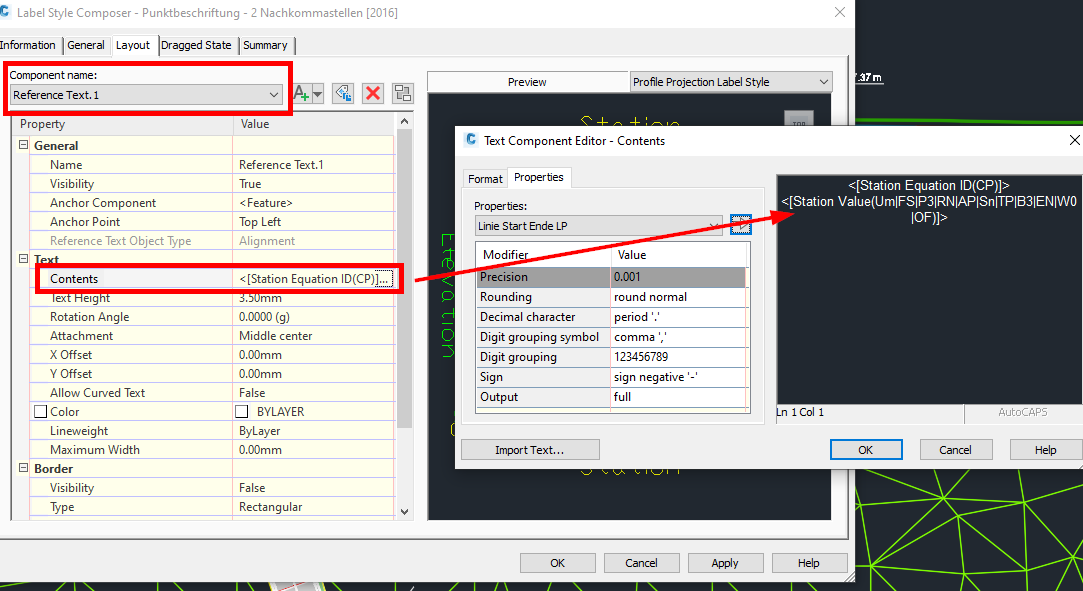Screen dimensions: 1083x591
Task: Open the Profile Projection Label Style selector
Action: point(730,81)
